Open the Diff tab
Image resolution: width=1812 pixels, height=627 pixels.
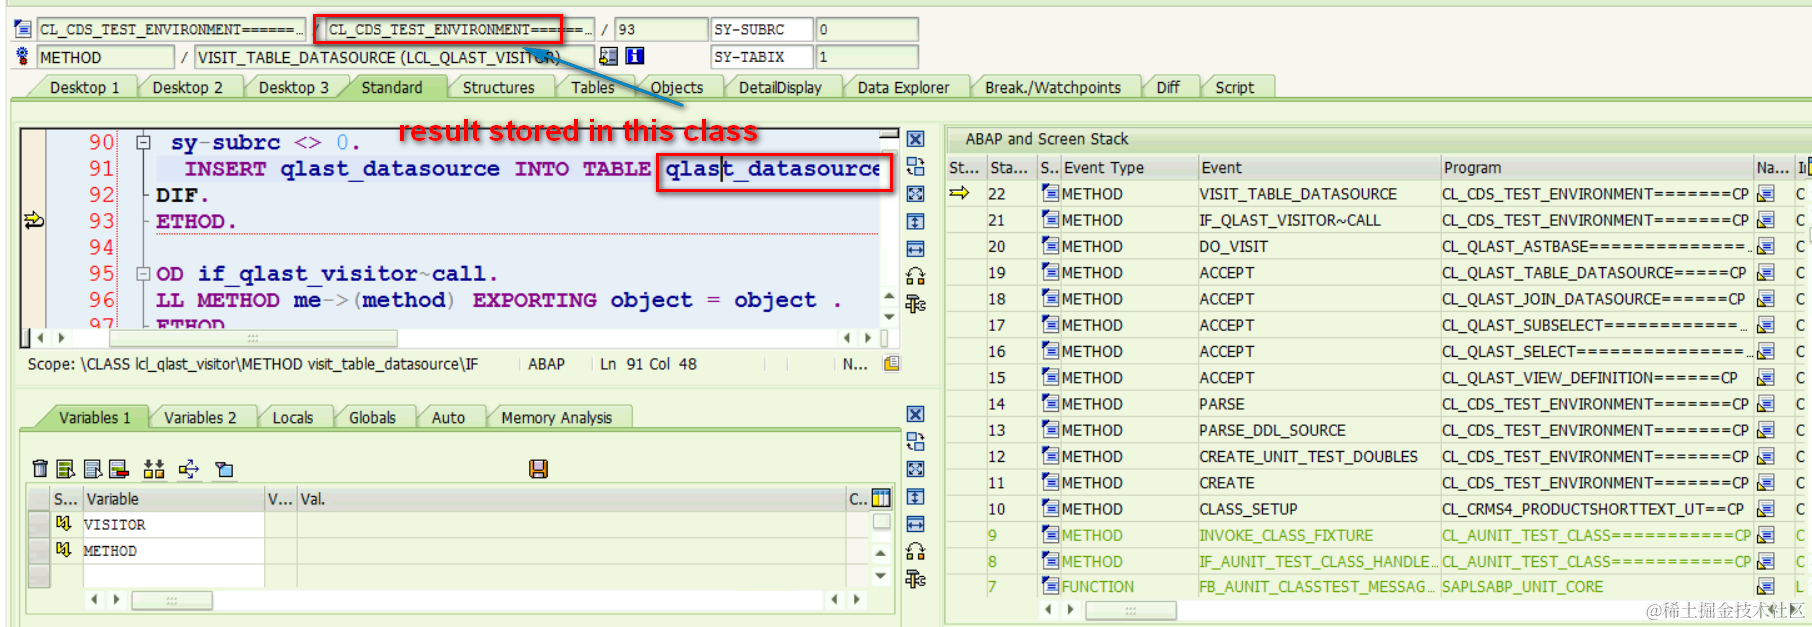tap(1168, 87)
